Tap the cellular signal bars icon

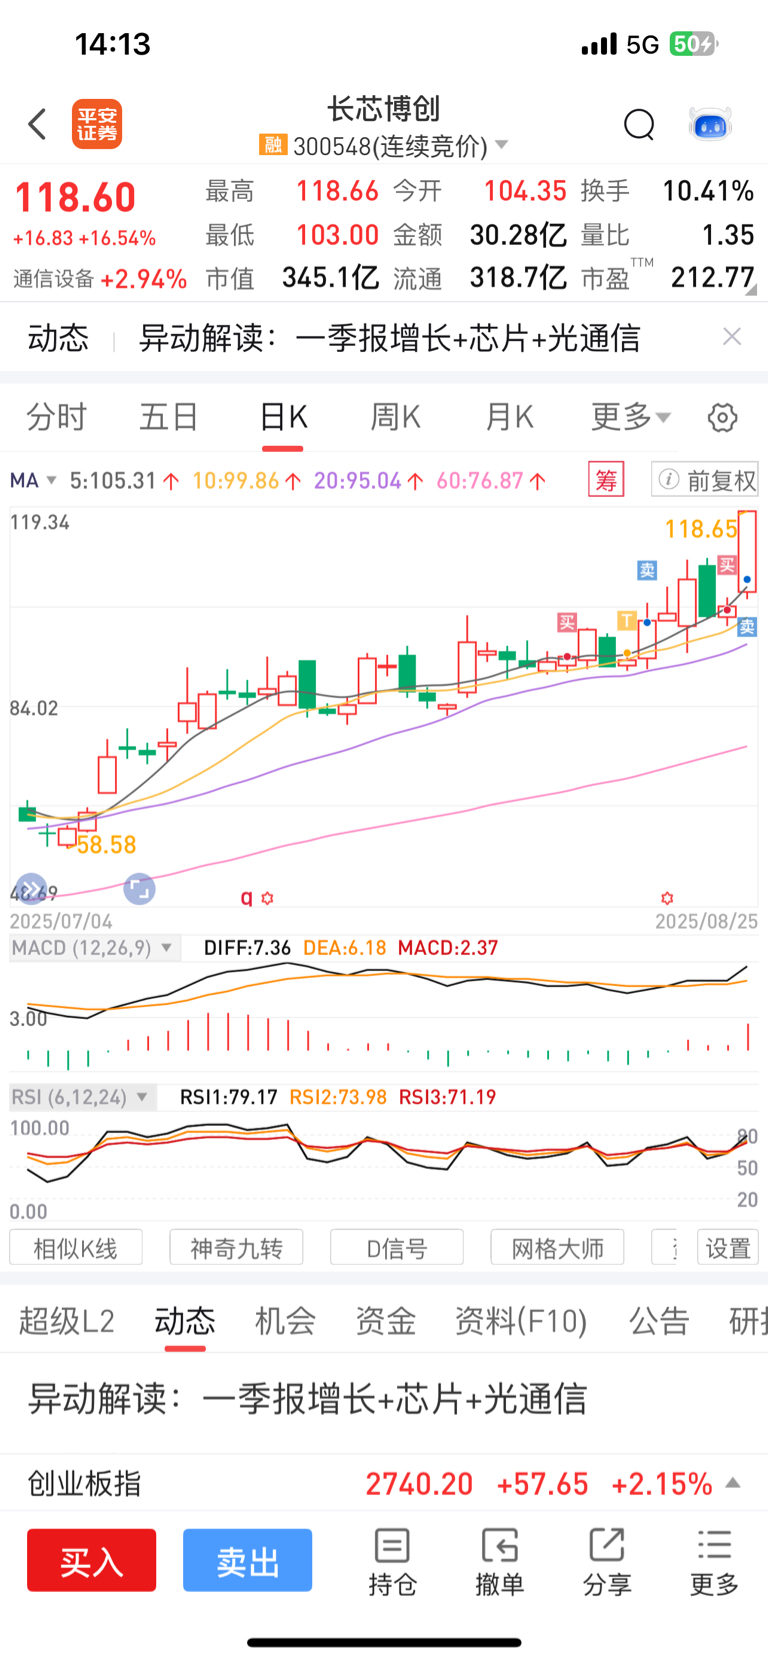599,44
